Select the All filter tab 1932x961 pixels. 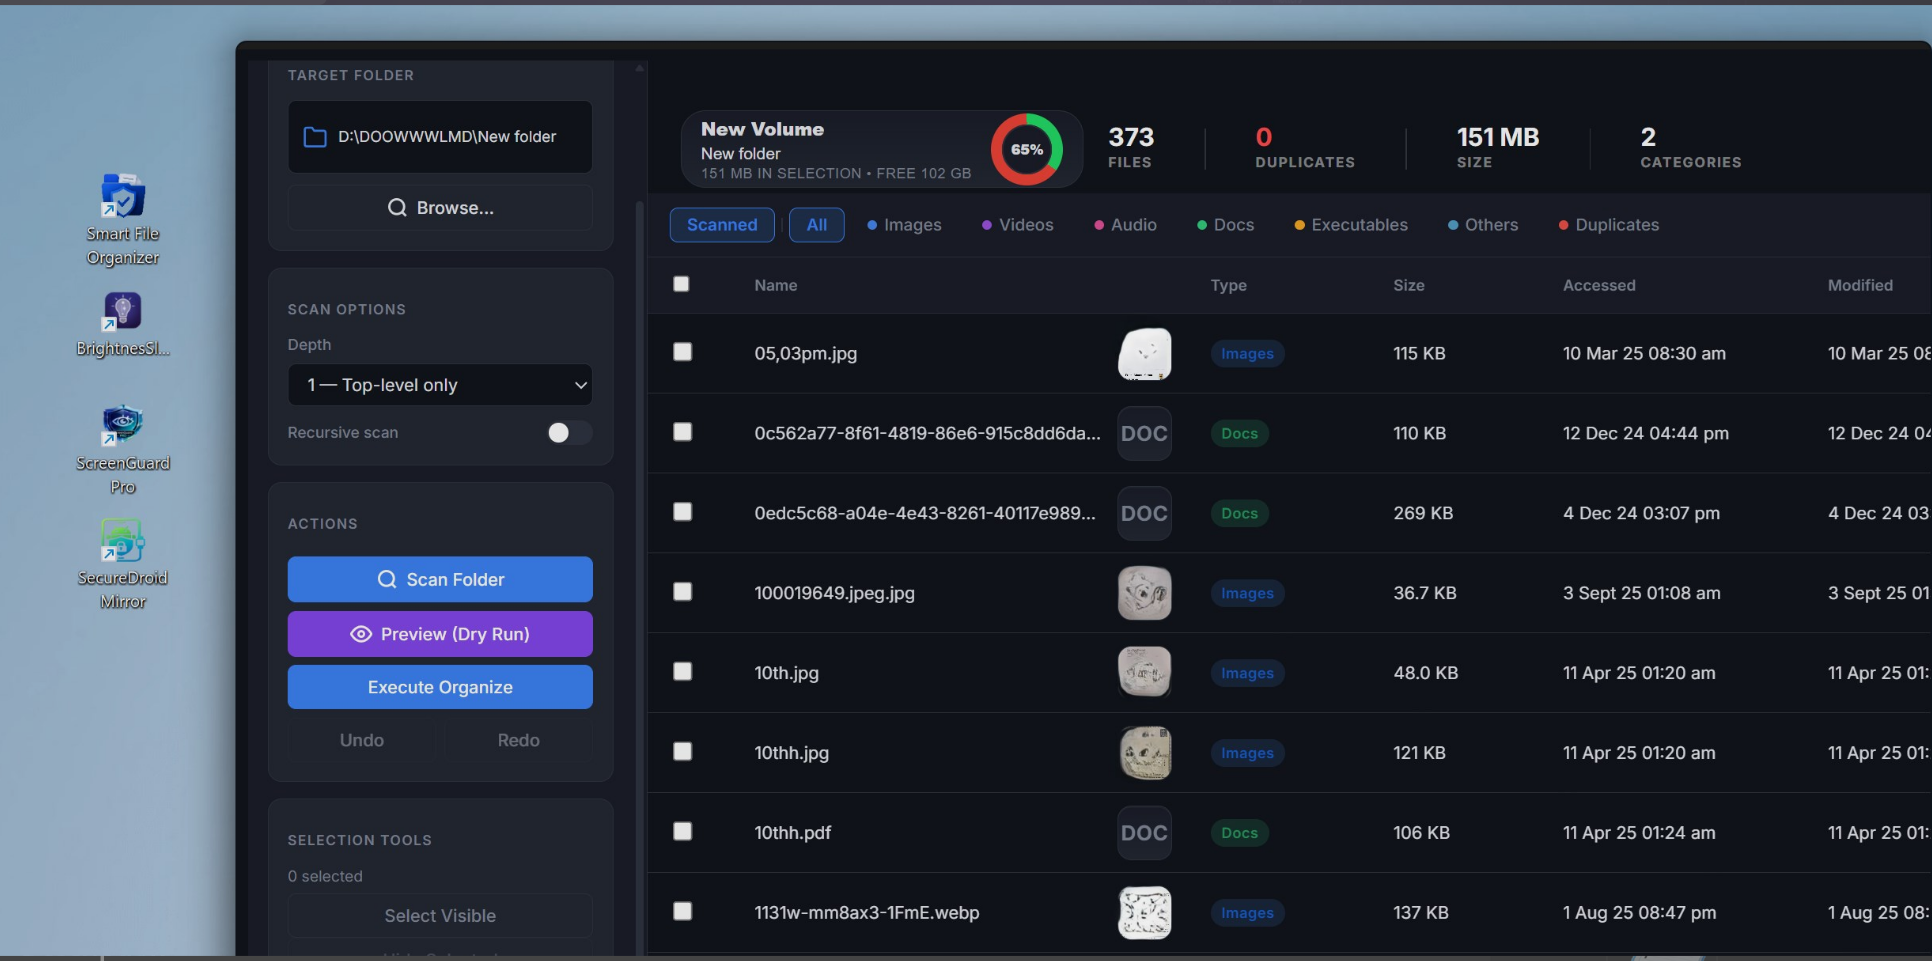click(817, 225)
